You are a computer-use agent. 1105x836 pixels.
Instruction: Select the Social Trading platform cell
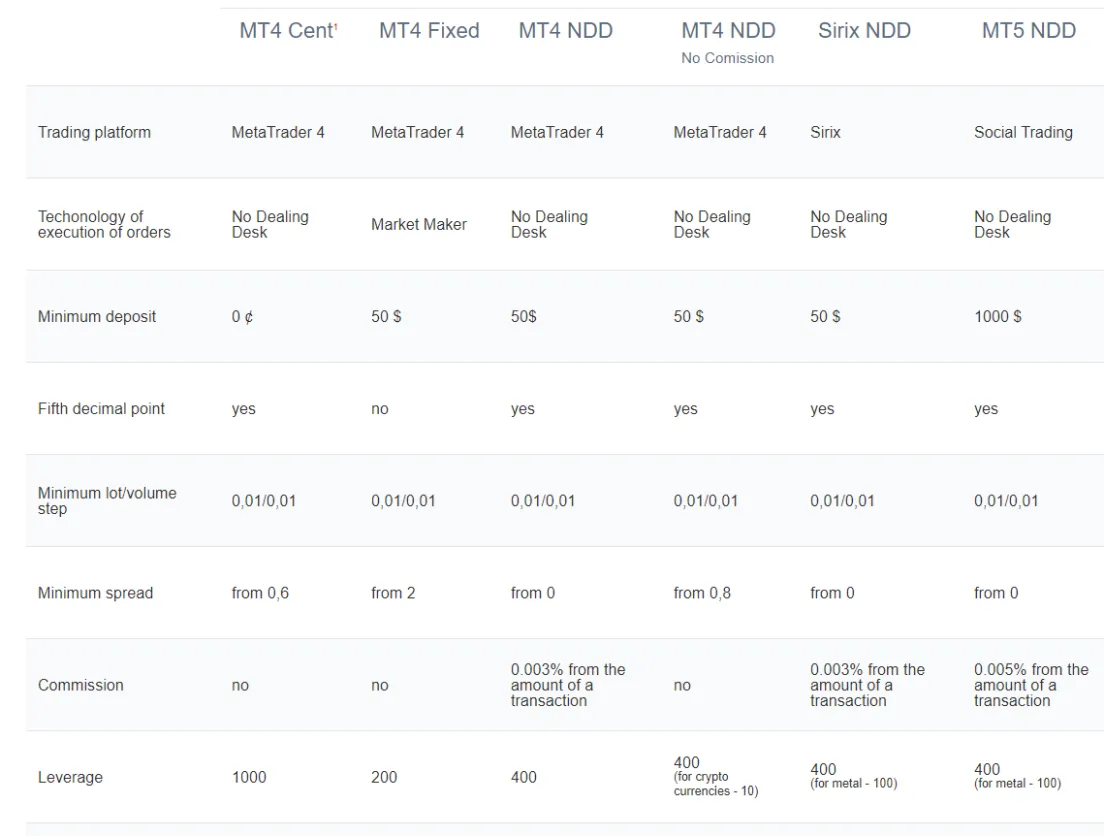click(x=1023, y=133)
